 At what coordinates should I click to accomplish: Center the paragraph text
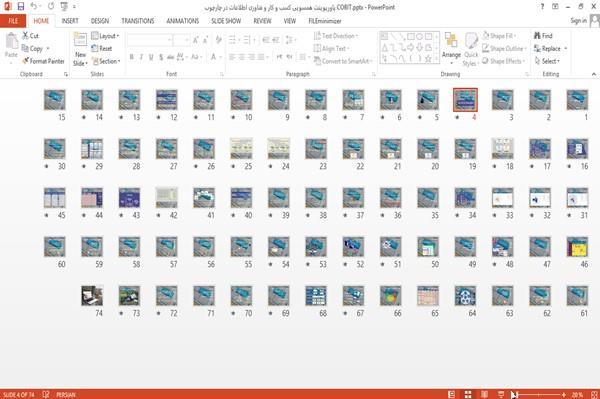[x=241, y=57]
